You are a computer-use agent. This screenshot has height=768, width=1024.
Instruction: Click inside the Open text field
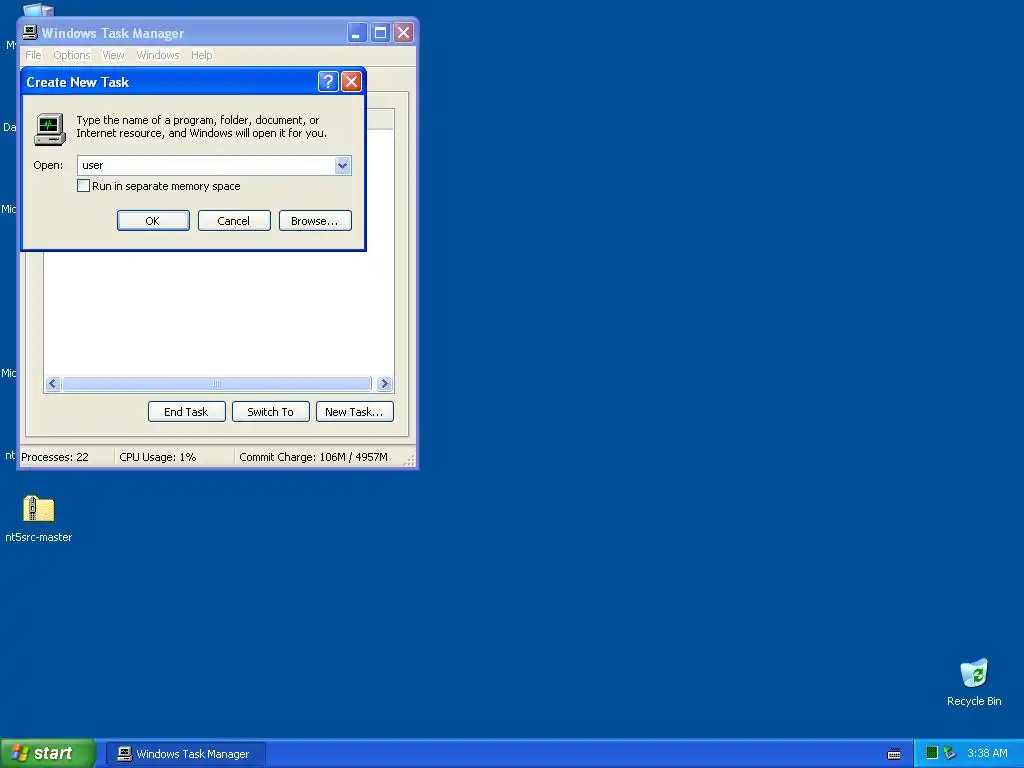[206, 166]
